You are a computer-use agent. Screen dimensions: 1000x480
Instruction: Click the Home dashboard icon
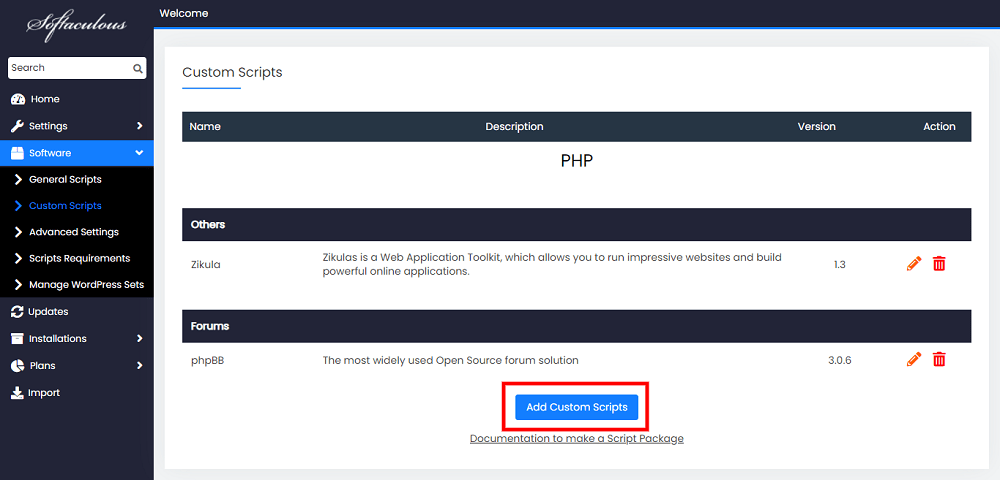(18, 99)
